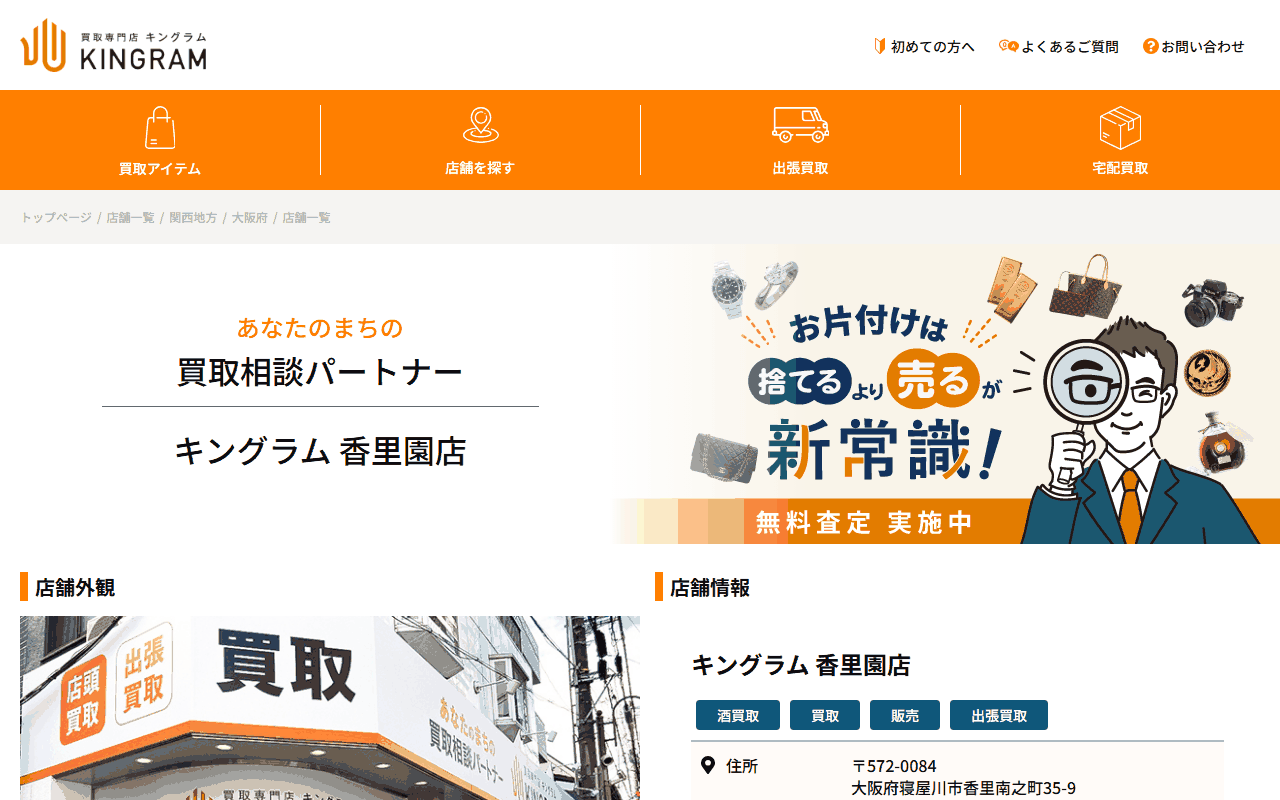
Task: Click the 出張買取 tag in the store info
Action: coord(999,716)
